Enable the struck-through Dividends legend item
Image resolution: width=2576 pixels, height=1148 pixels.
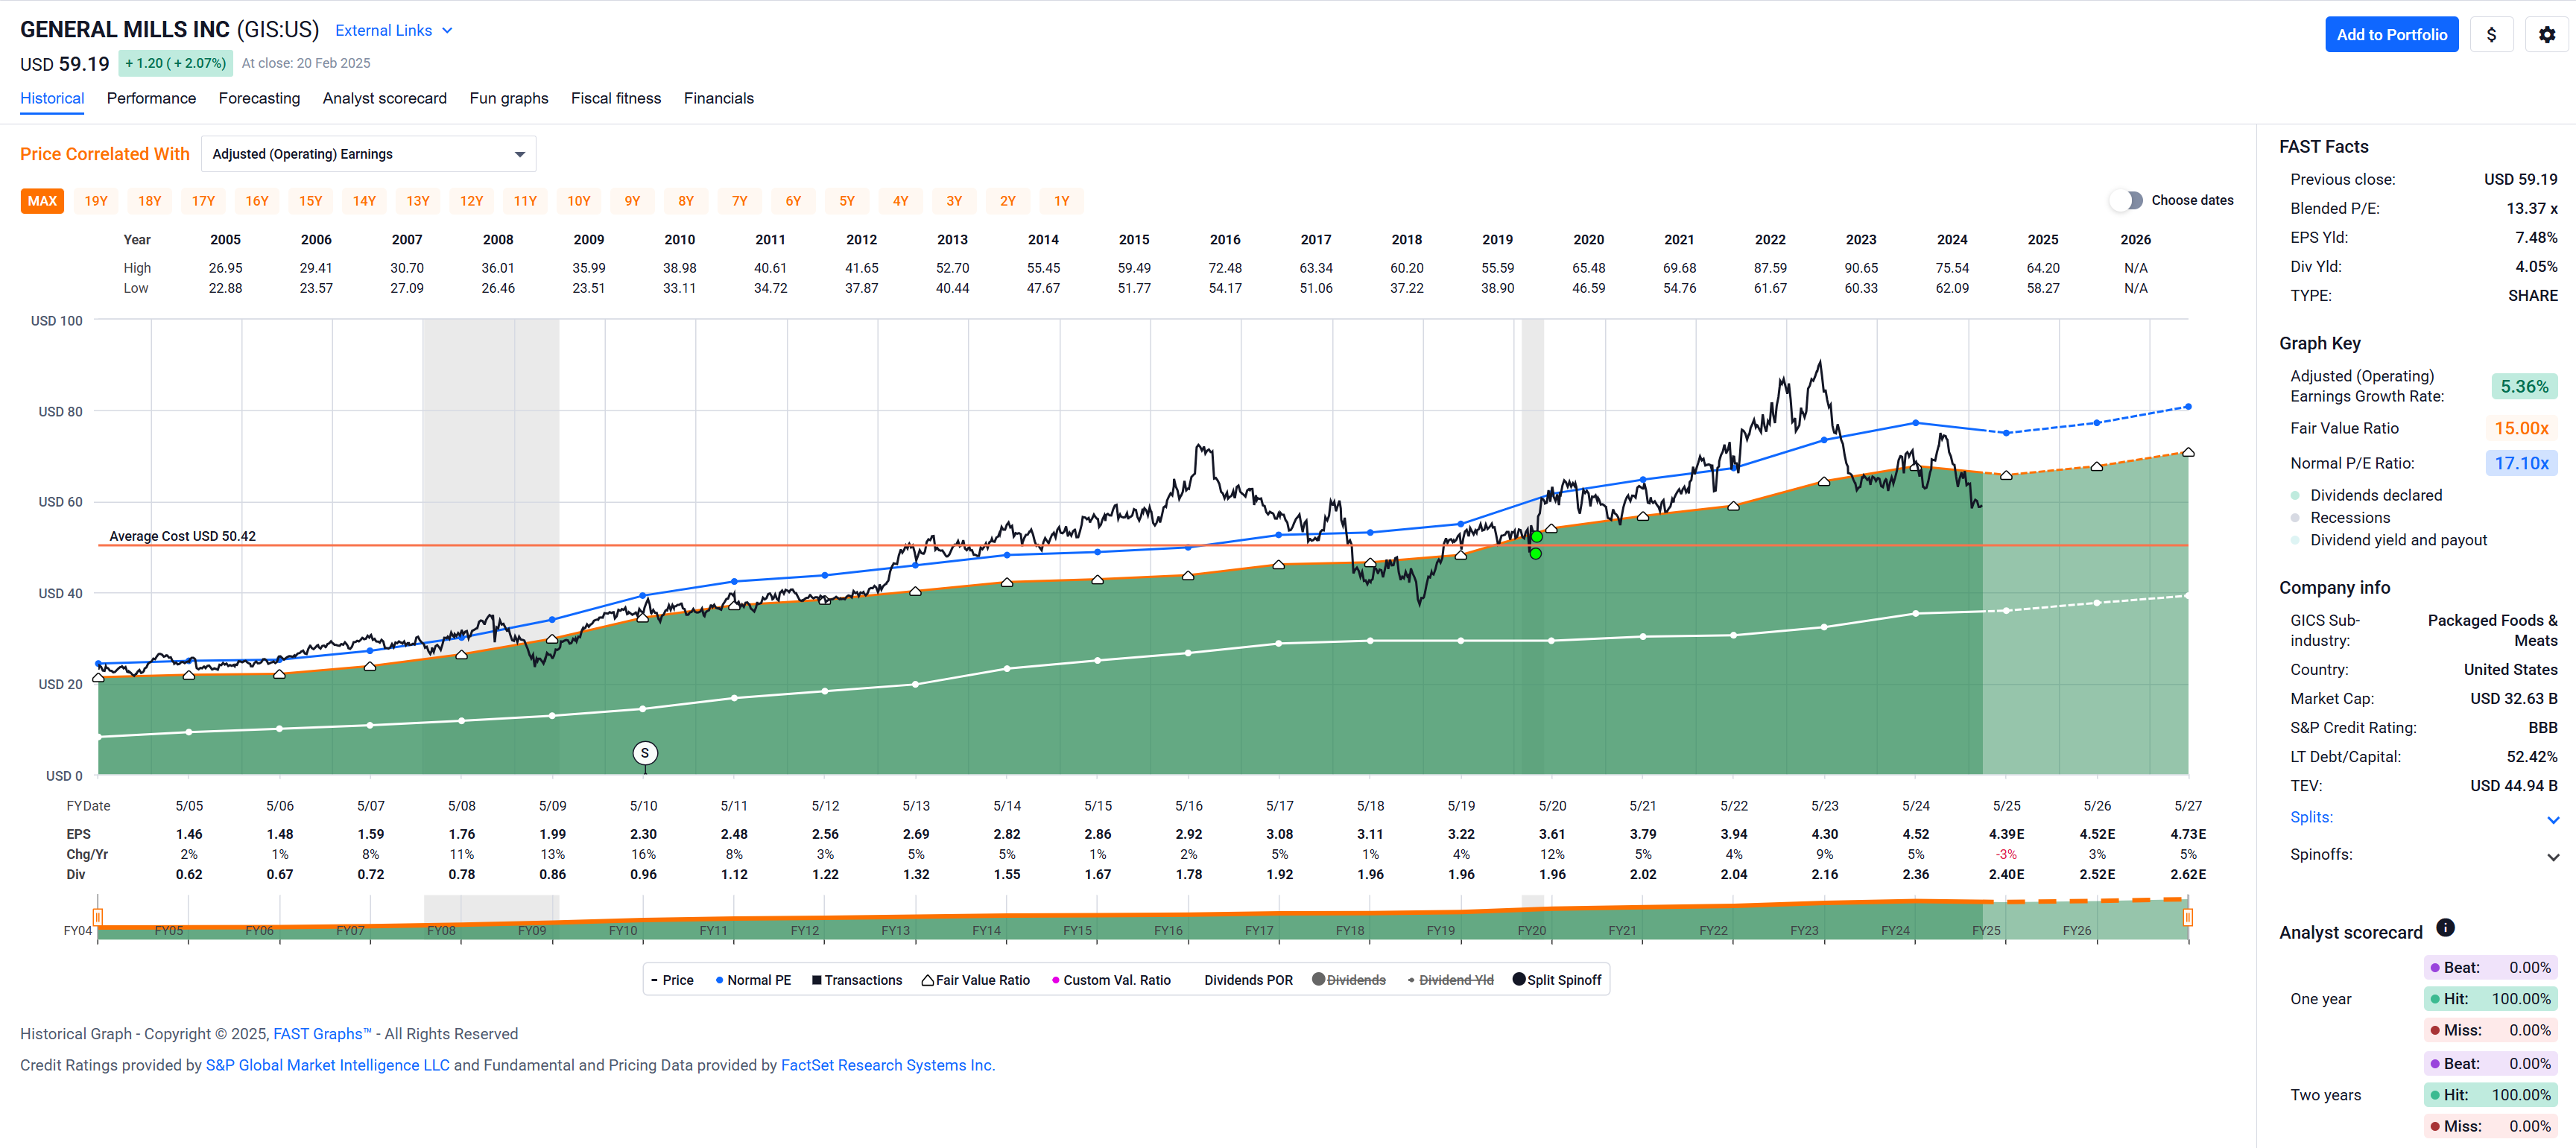tap(1349, 980)
